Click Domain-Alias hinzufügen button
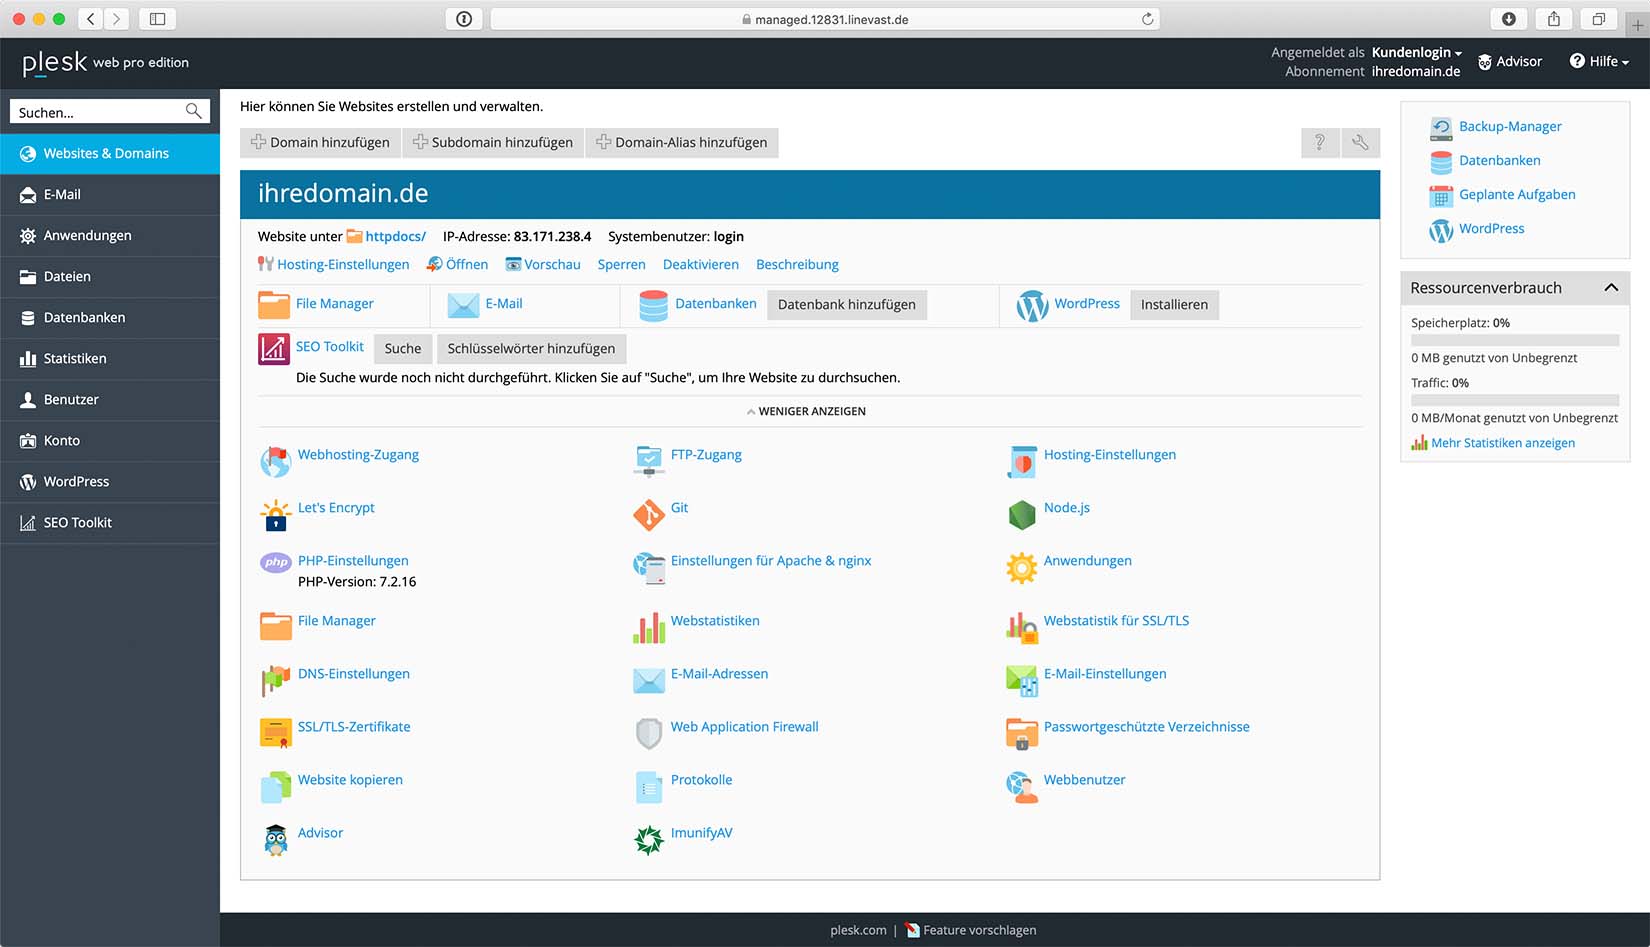 [x=682, y=143]
